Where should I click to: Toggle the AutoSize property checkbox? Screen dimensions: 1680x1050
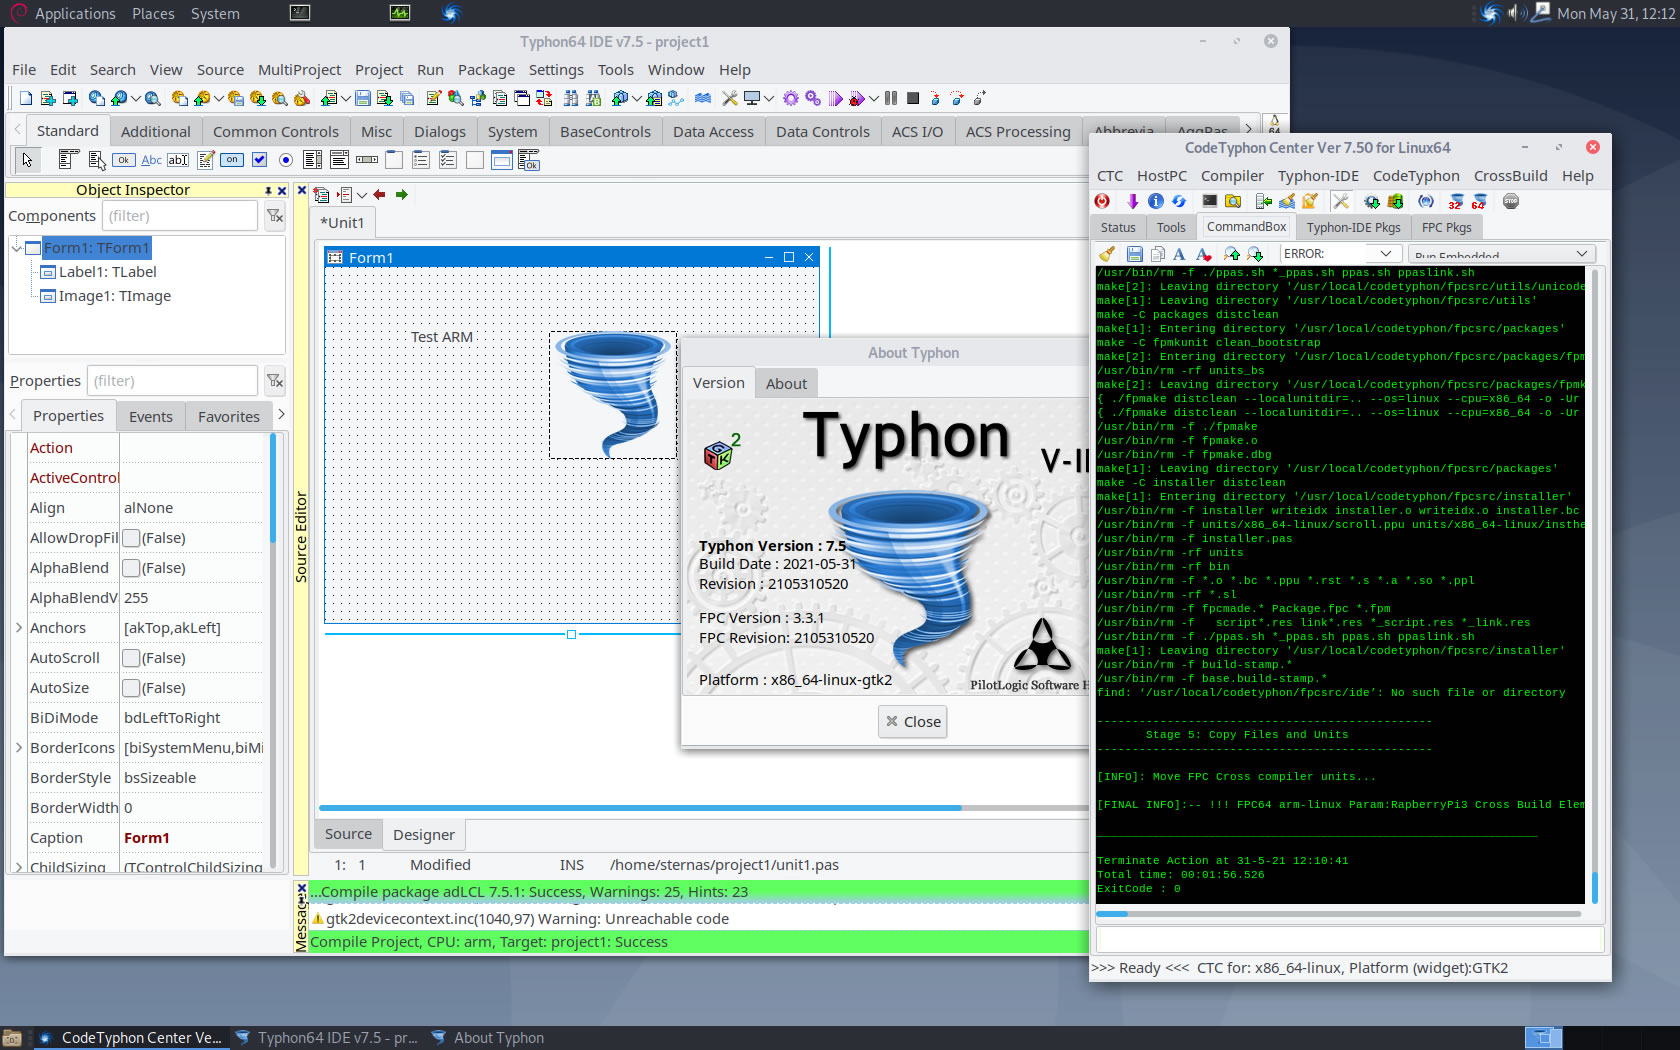tap(131, 688)
